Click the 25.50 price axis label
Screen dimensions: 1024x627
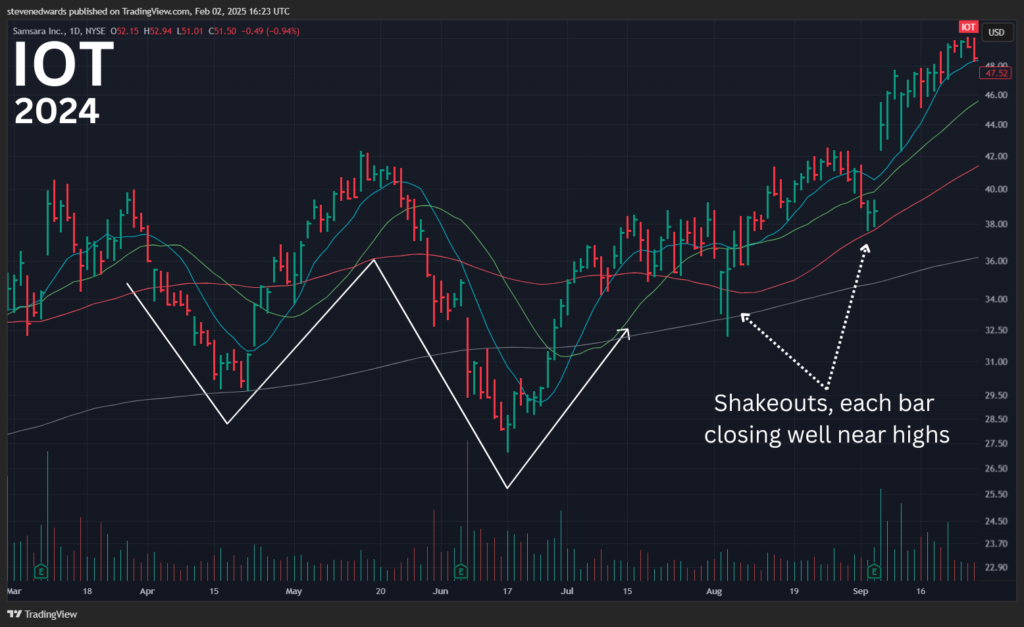click(x=996, y=494)
